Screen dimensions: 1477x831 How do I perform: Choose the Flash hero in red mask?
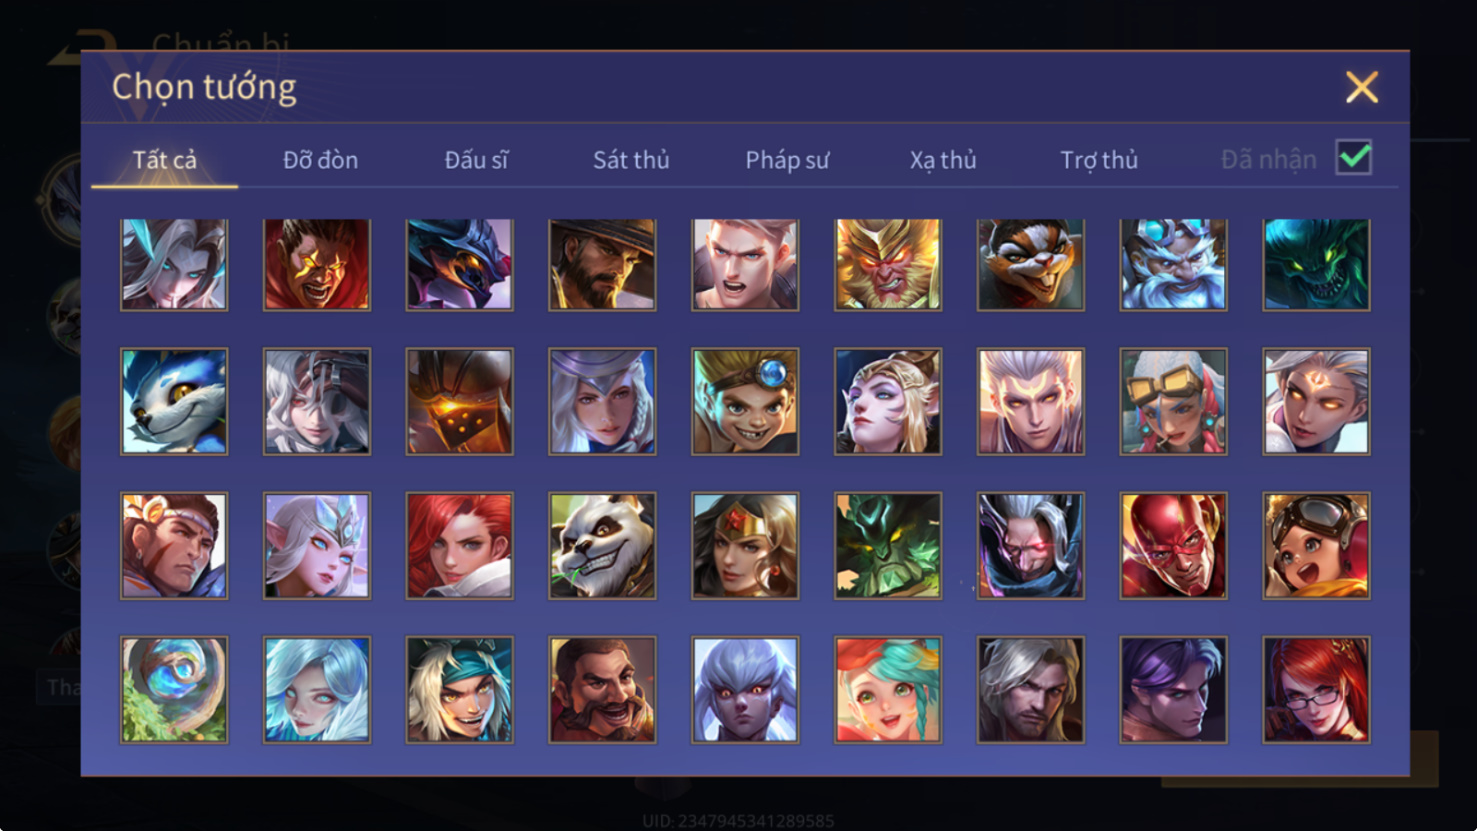[x=1173, y=546]
